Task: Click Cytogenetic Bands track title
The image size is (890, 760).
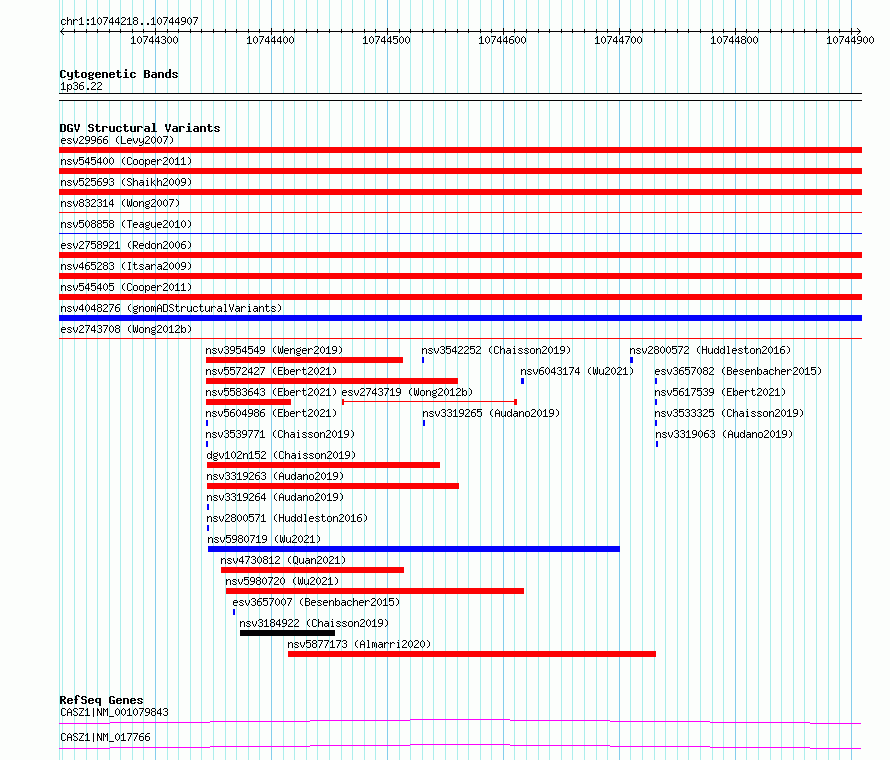Action: coord(119,74)
